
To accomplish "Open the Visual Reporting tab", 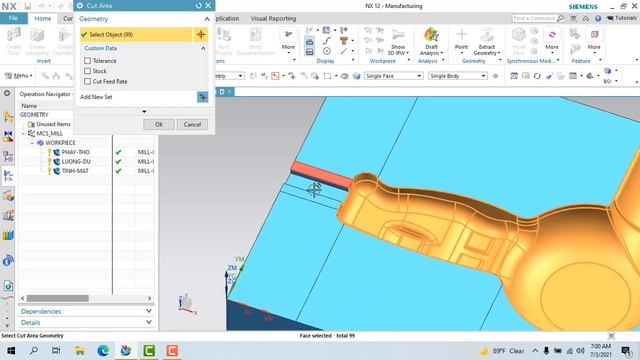I will pyautogui.click(x=273, y=18).
